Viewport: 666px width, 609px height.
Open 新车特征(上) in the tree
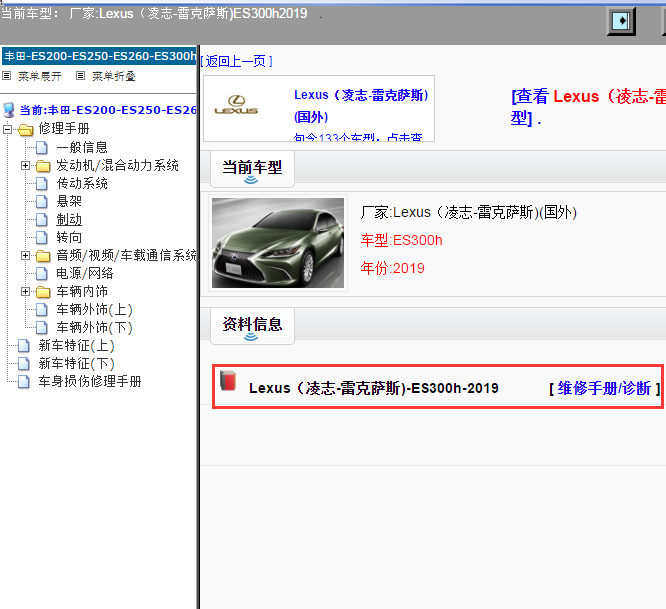coord(76,346)
